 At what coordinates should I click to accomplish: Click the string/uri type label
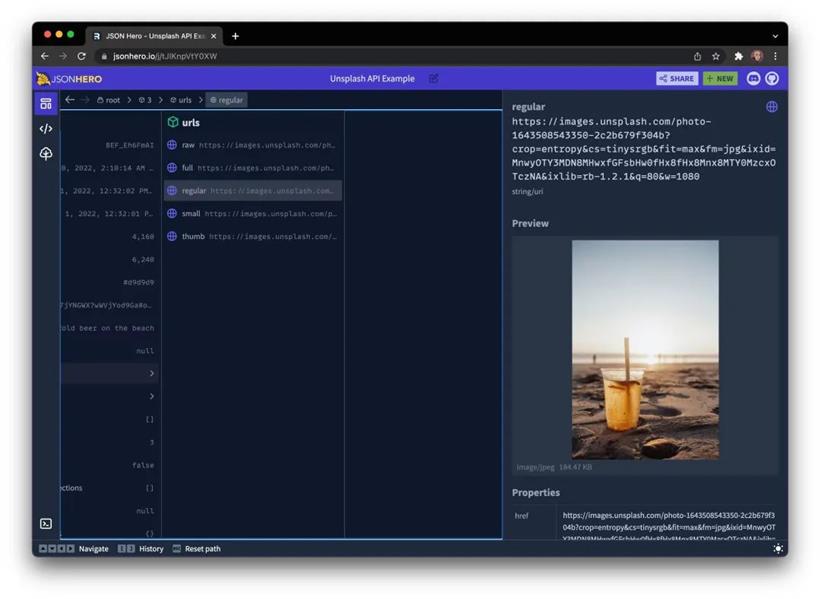coord(527,191)
